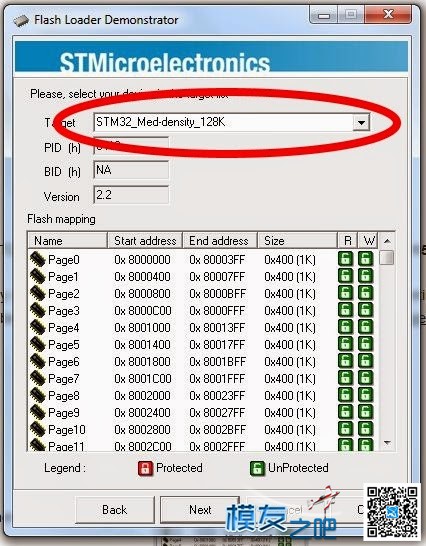Click Page2 read protection lock icon
The height and width of the screenshot is (546, 426).
coord(346,293)
